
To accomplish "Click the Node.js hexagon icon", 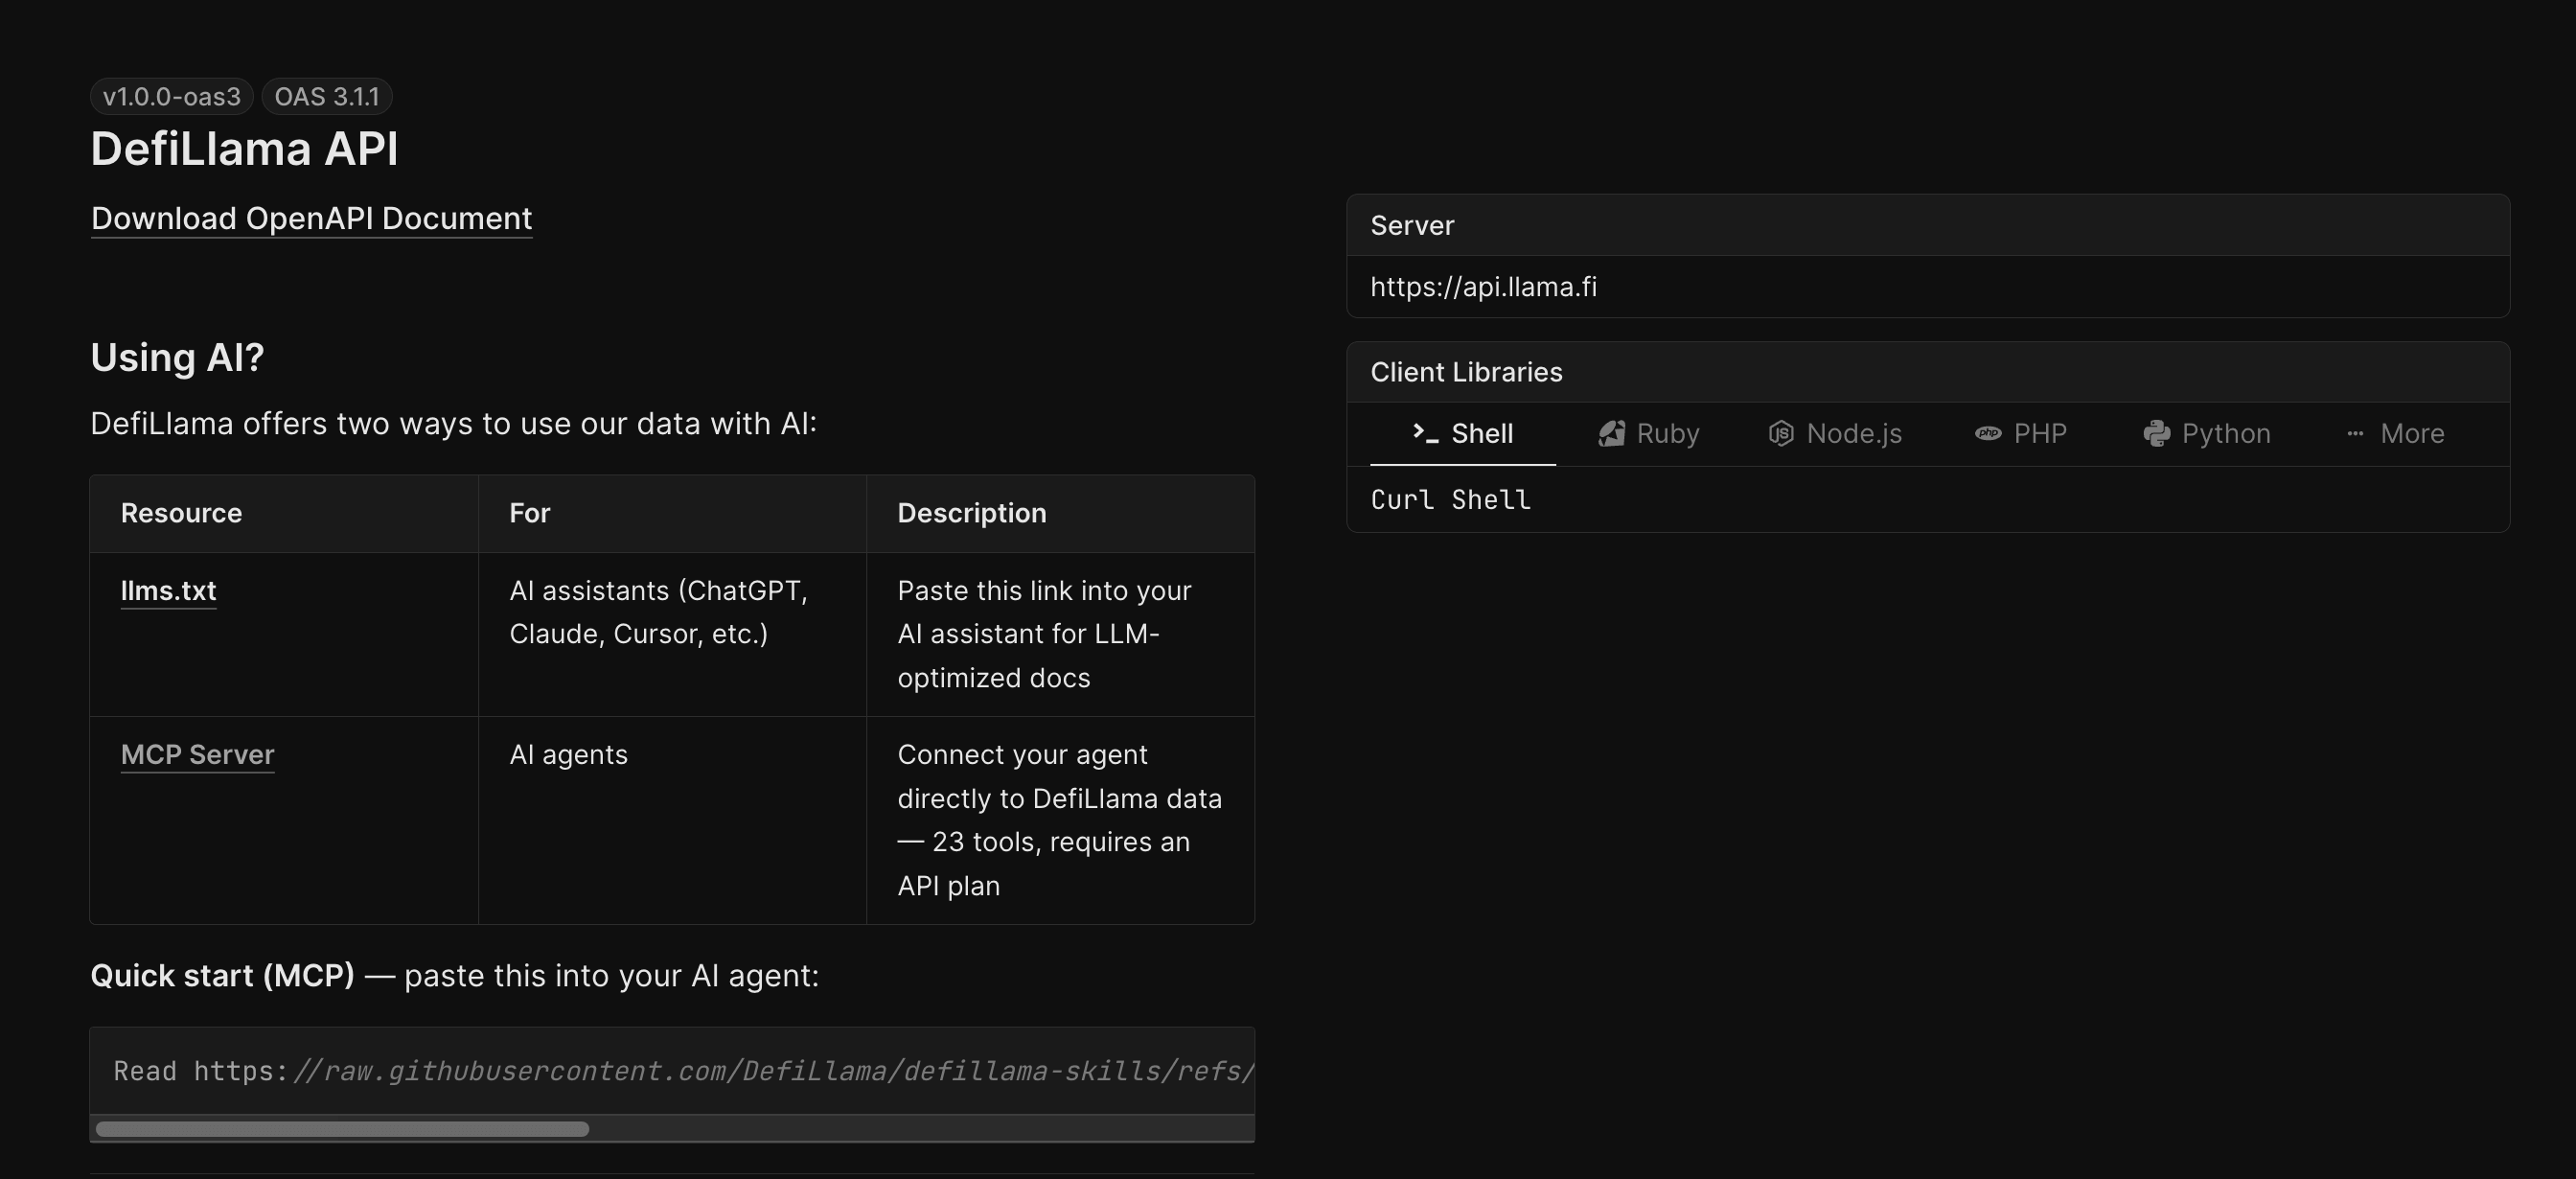I will tap(1781, 433).
